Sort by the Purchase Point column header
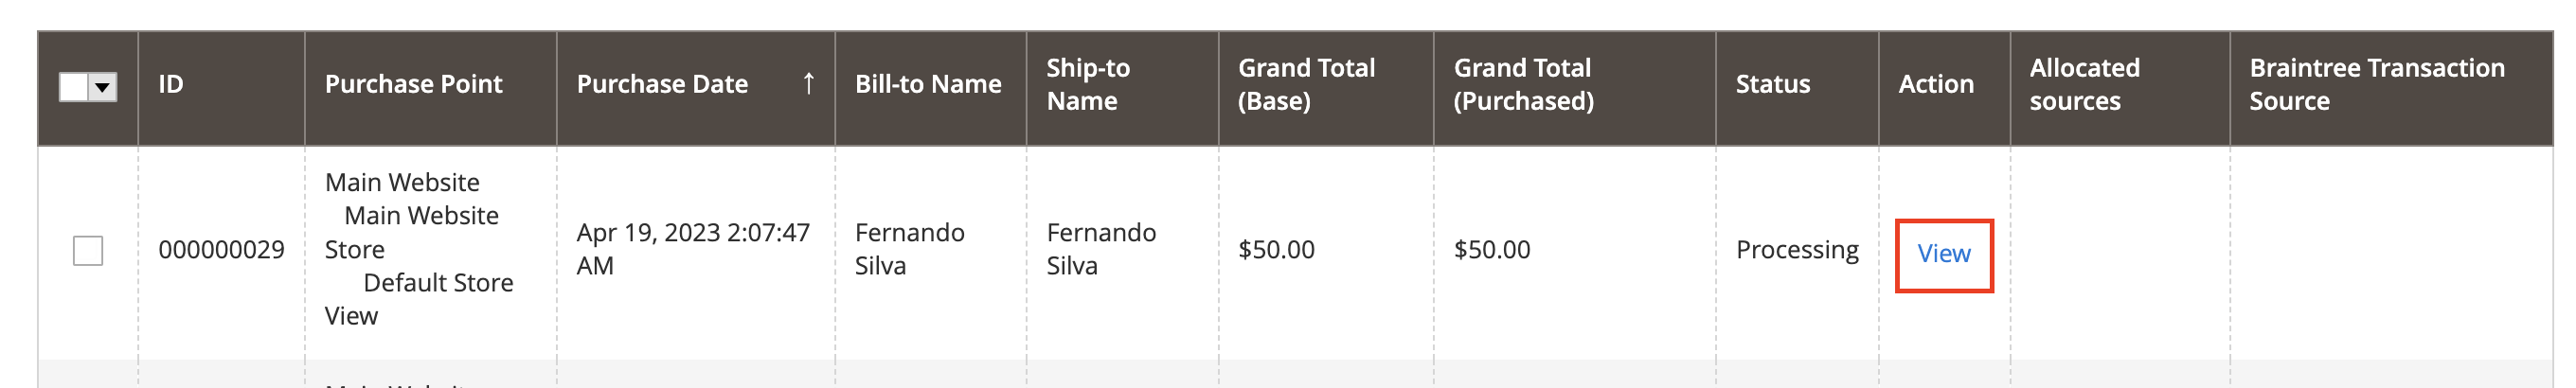 click(x=413, y=85)
